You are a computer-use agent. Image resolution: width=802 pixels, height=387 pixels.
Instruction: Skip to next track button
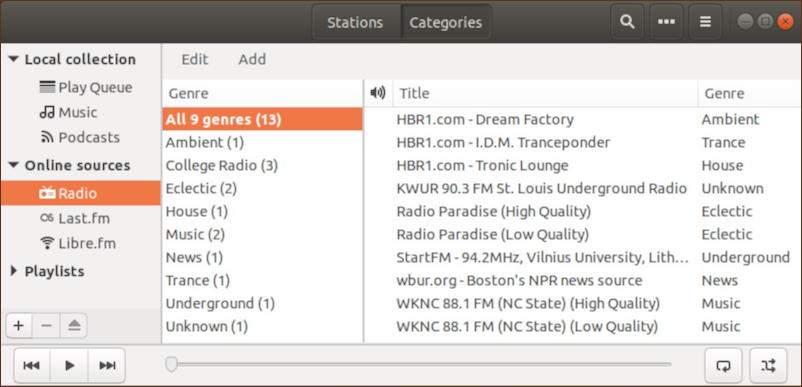(x=107, y=366)
